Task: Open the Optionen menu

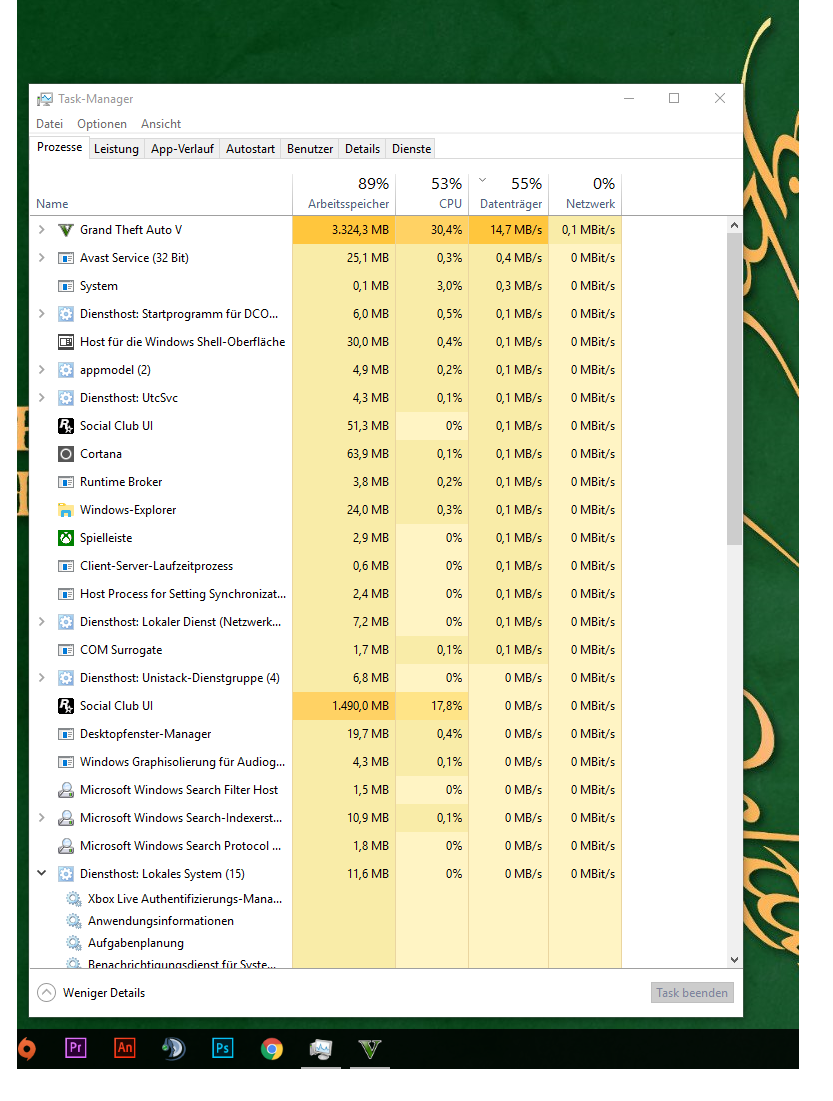Action: pyautogui.click(x=102, y=124)
